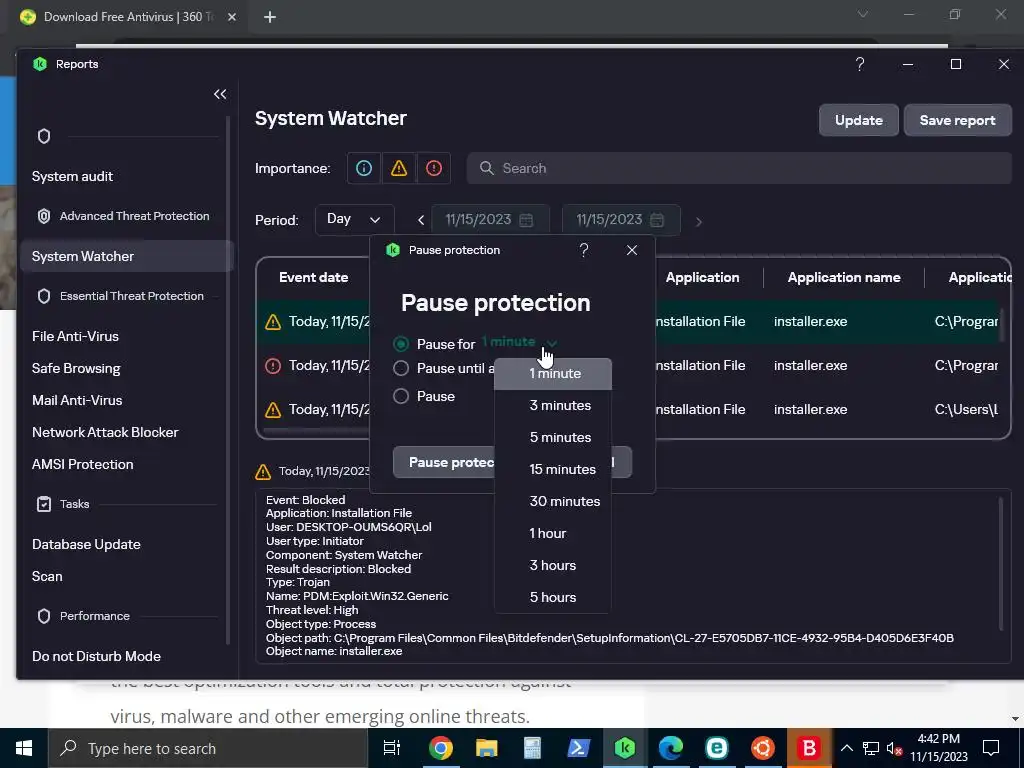
Task: Click the informational importance filter icon
Action: 364,168
